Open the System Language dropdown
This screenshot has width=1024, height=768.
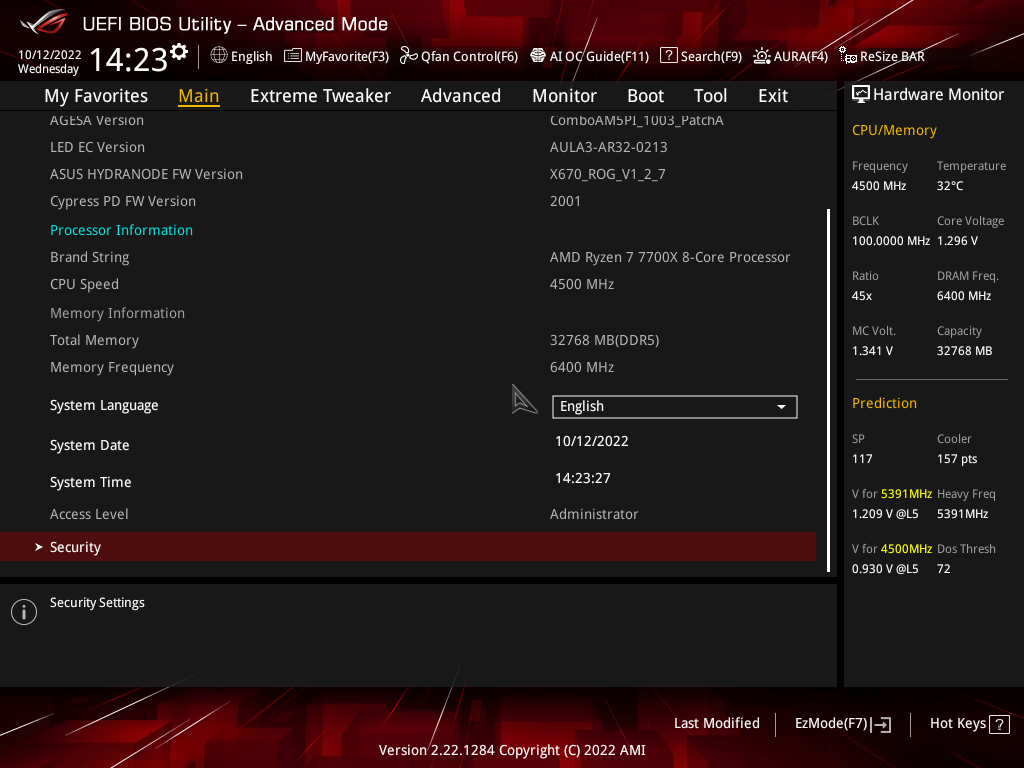(x=675, y=406)
